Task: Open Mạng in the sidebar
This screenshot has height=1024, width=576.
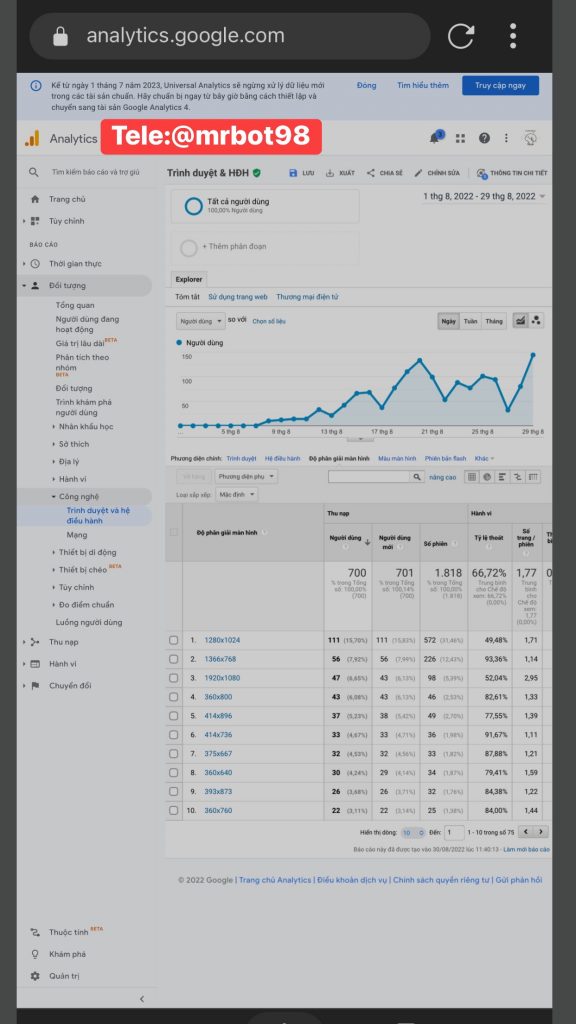Action: pyautogui.click(x=76, y=535)
